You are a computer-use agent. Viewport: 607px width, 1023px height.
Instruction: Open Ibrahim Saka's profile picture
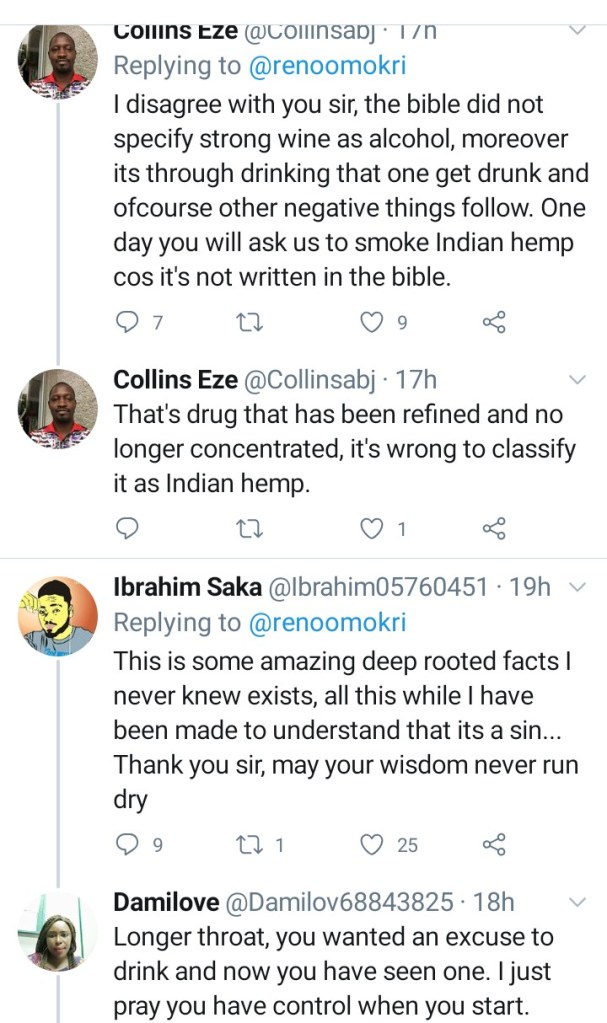(x=58, y=615)
